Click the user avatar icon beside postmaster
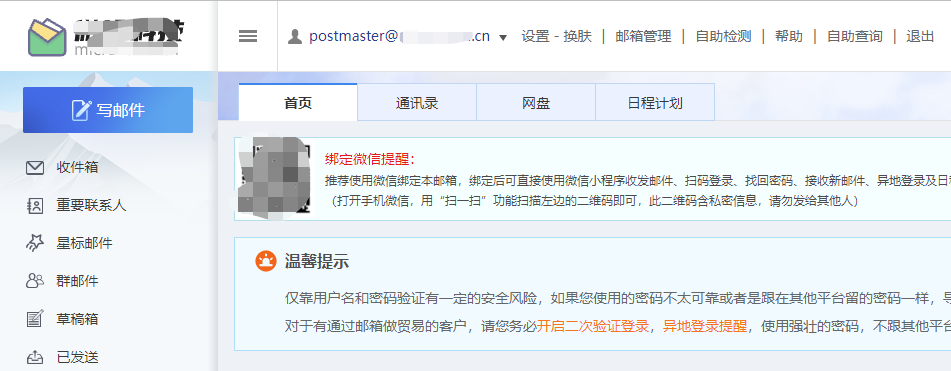The height and width of the screenshot is (371, 951). coord(295,37)
